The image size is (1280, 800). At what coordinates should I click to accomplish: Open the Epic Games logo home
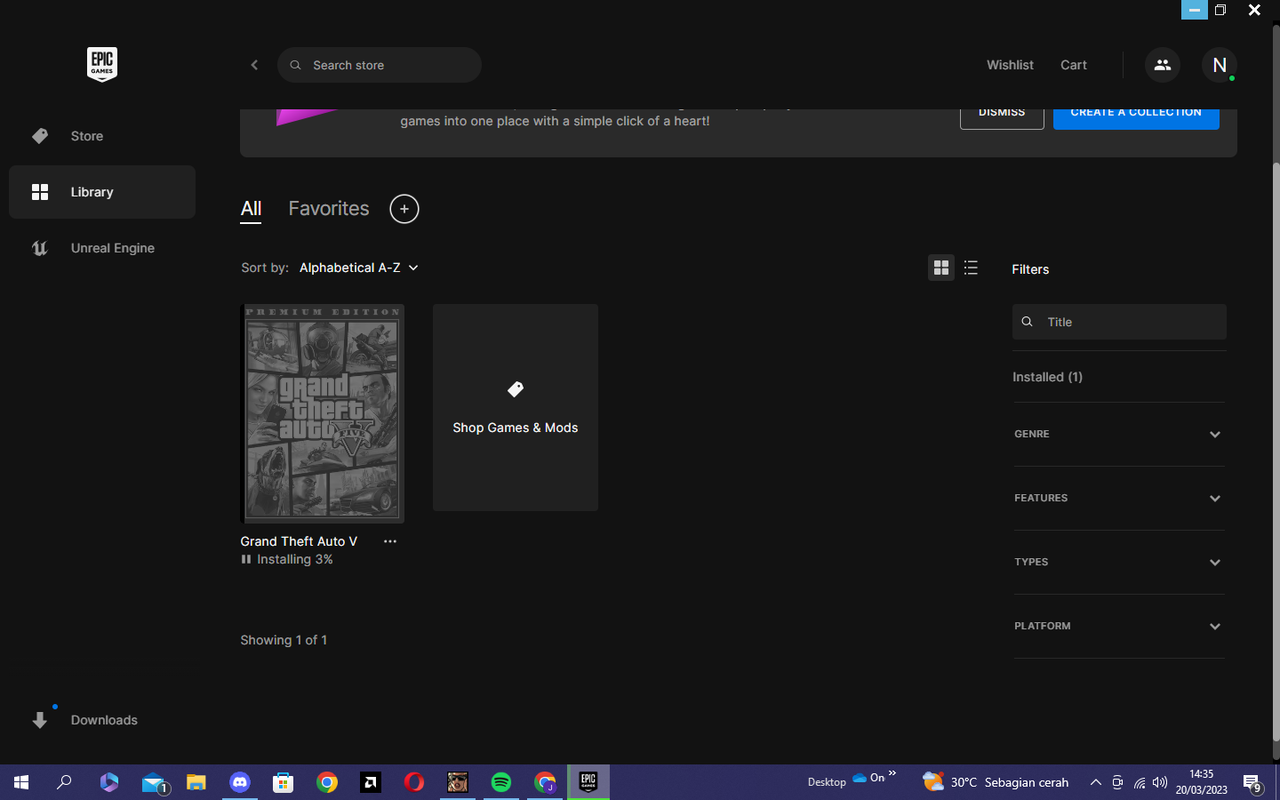(x=102, y=65)
